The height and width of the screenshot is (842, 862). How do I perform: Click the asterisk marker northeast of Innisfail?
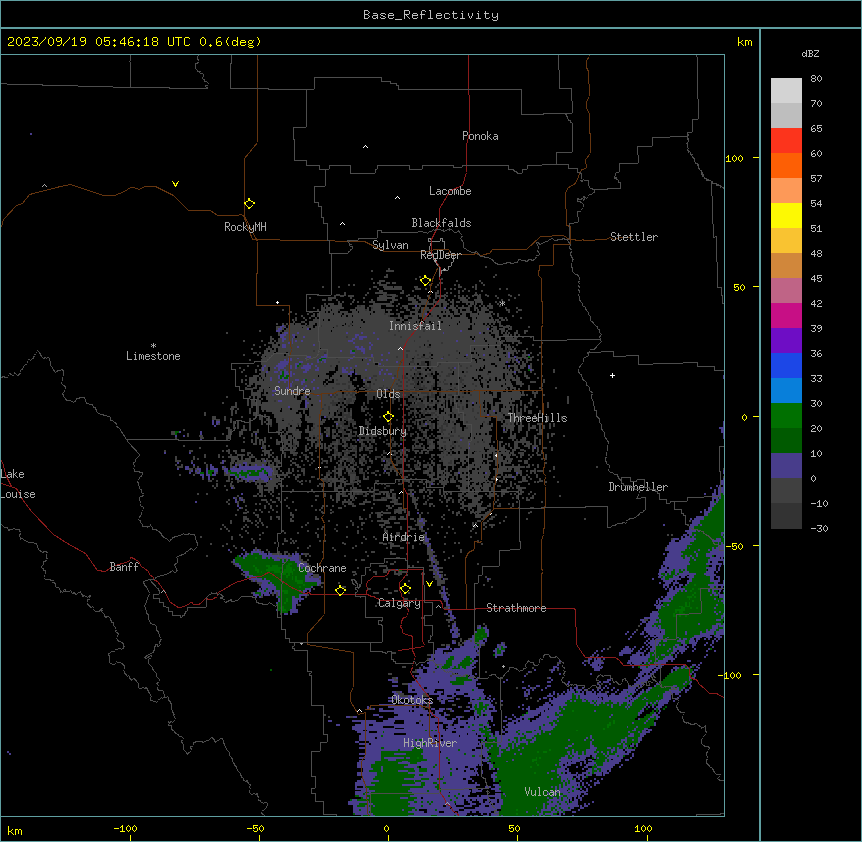pos(502,303)
